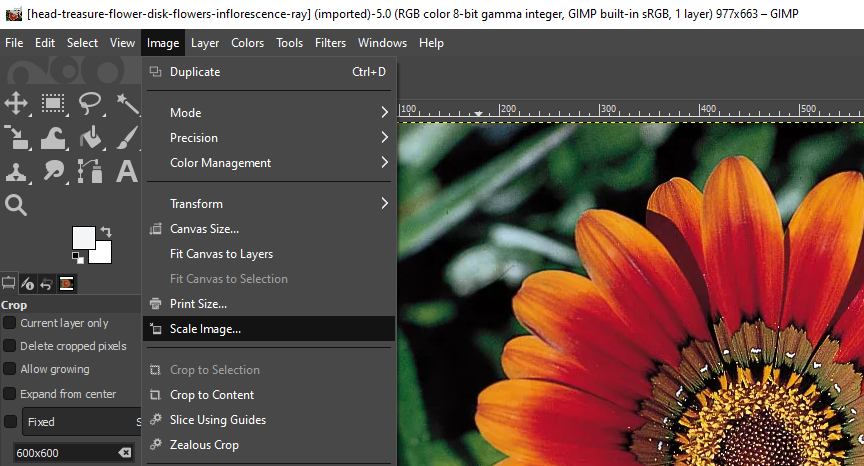Enable Delete cropped pixels checkbox
Screen dimensions: 864x466
[x=9, y=346]
